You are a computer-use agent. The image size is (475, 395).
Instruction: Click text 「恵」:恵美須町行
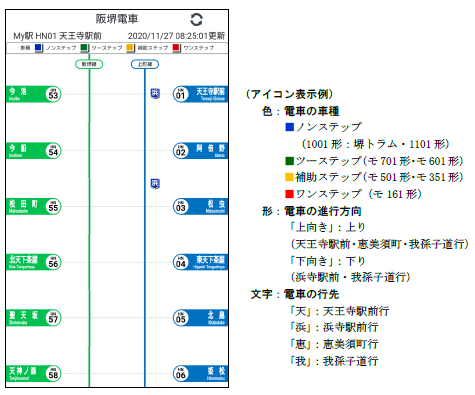[334, 344]
